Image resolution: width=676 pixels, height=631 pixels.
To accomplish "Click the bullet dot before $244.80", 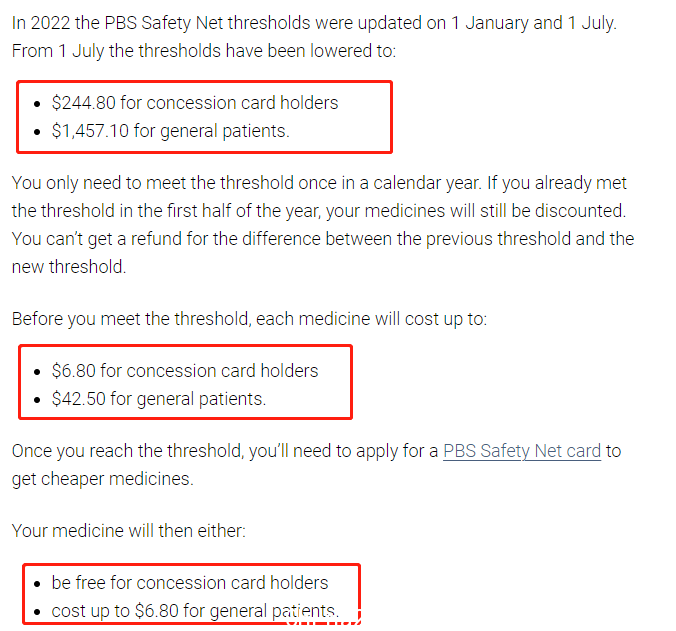I will point(37,104).
